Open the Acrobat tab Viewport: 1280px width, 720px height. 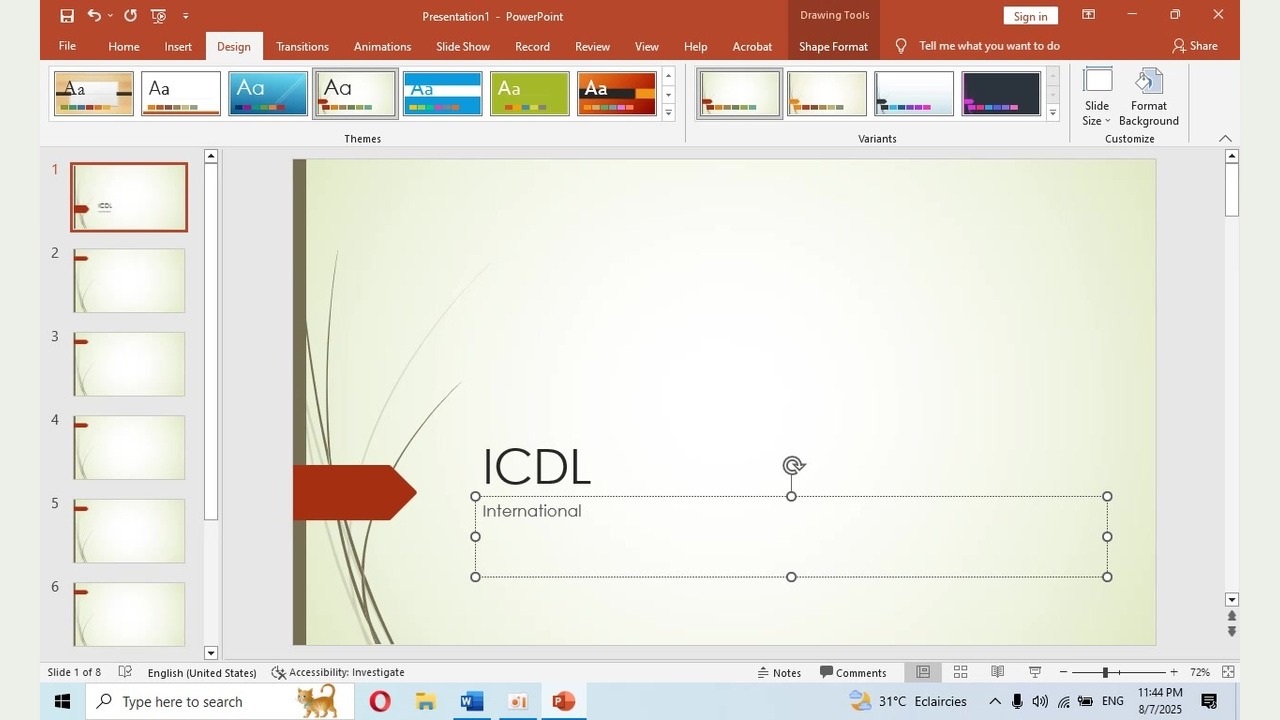pos(752,46)
